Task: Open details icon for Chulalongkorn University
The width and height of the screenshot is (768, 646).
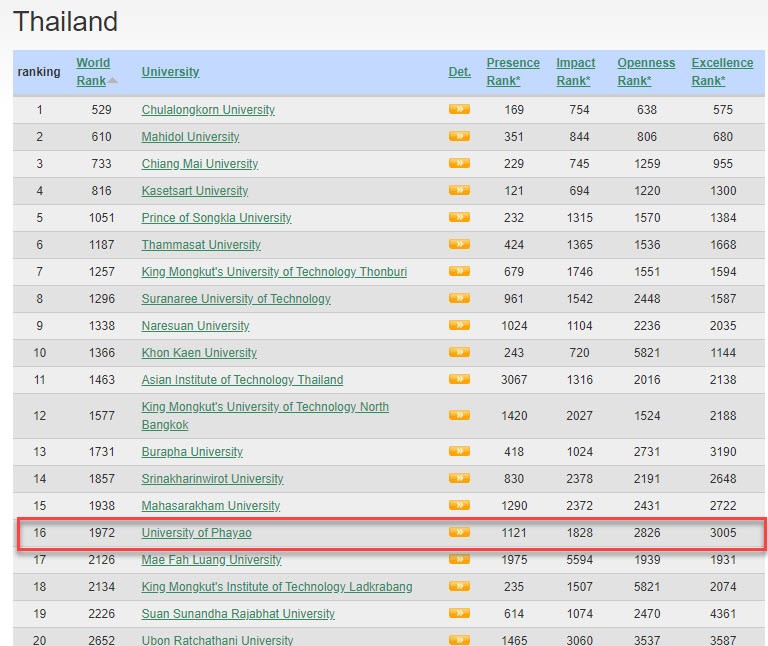Action: 459,109
